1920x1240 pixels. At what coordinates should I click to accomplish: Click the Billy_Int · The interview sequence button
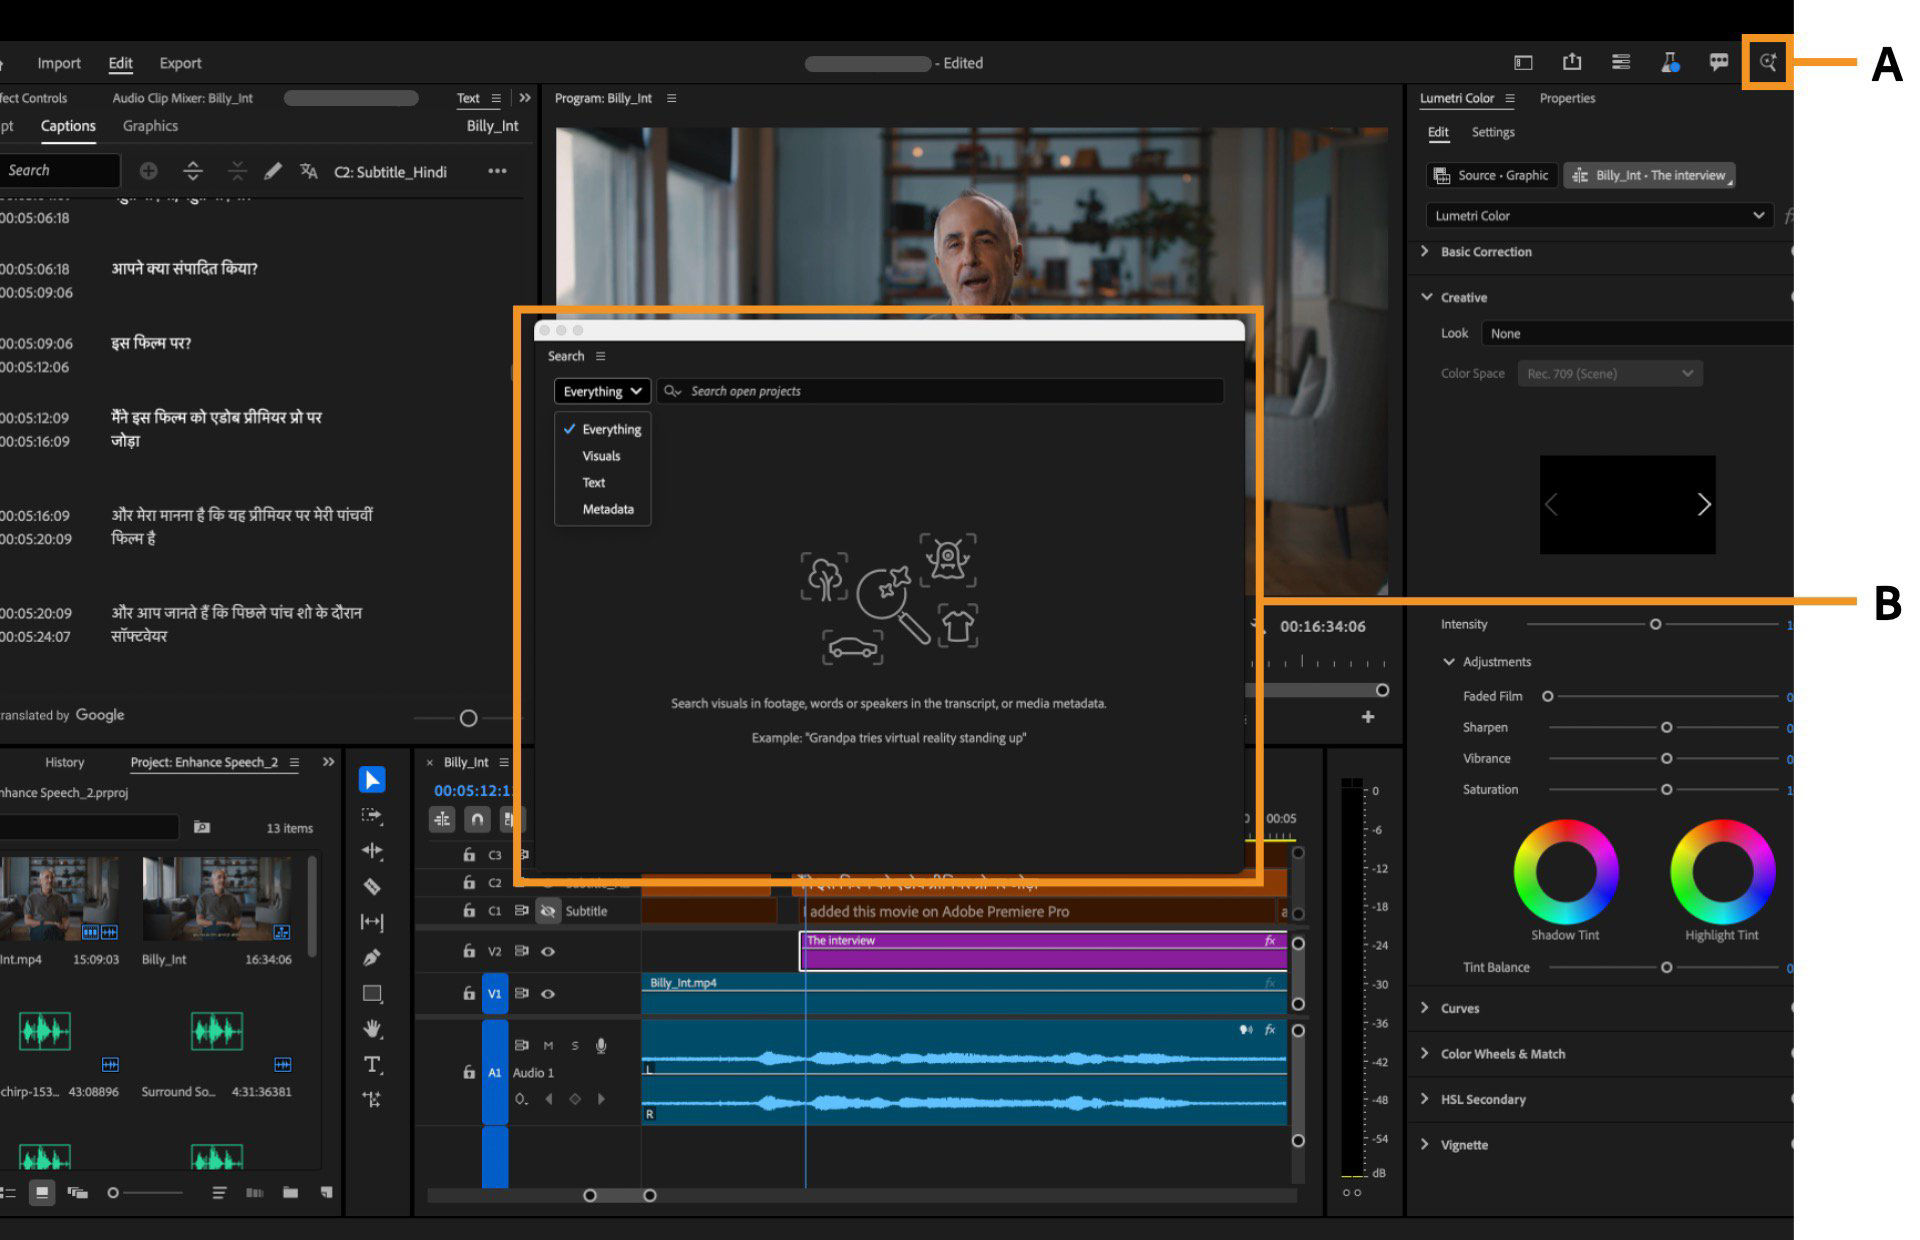tap(1650, 175)
